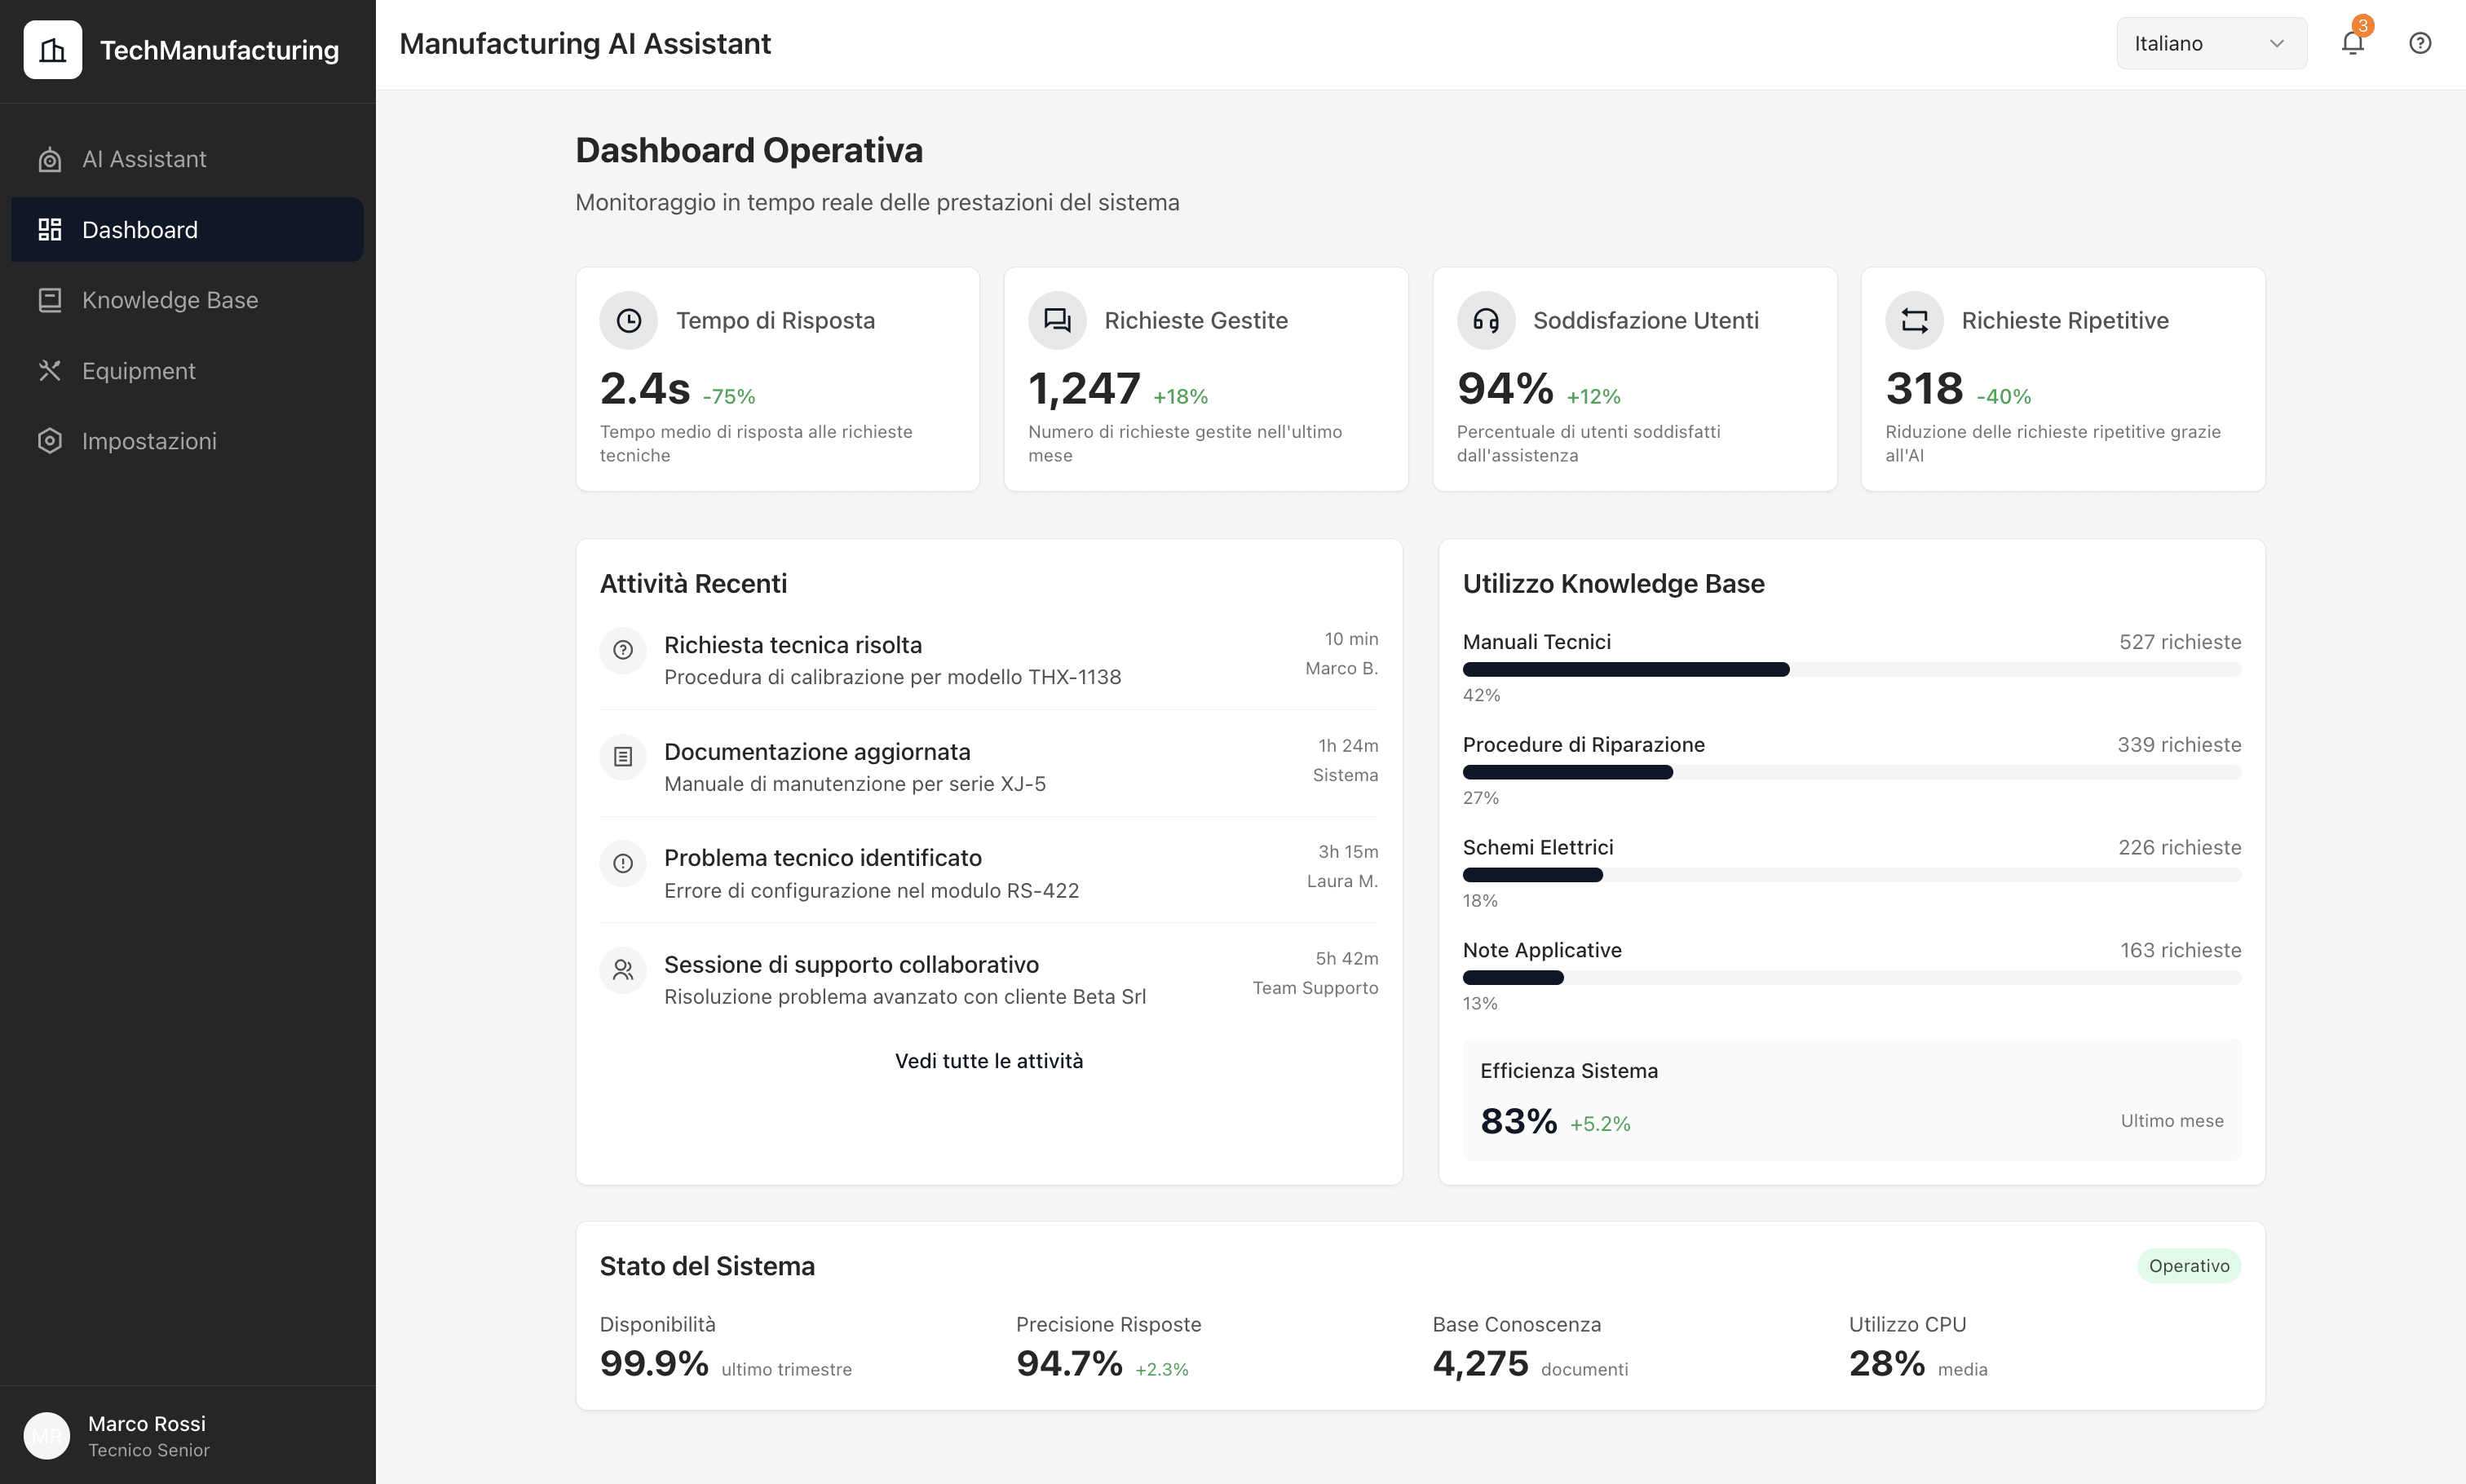Click headset icon on Soddisfazione Utenti

click(x=1486, y=320)
